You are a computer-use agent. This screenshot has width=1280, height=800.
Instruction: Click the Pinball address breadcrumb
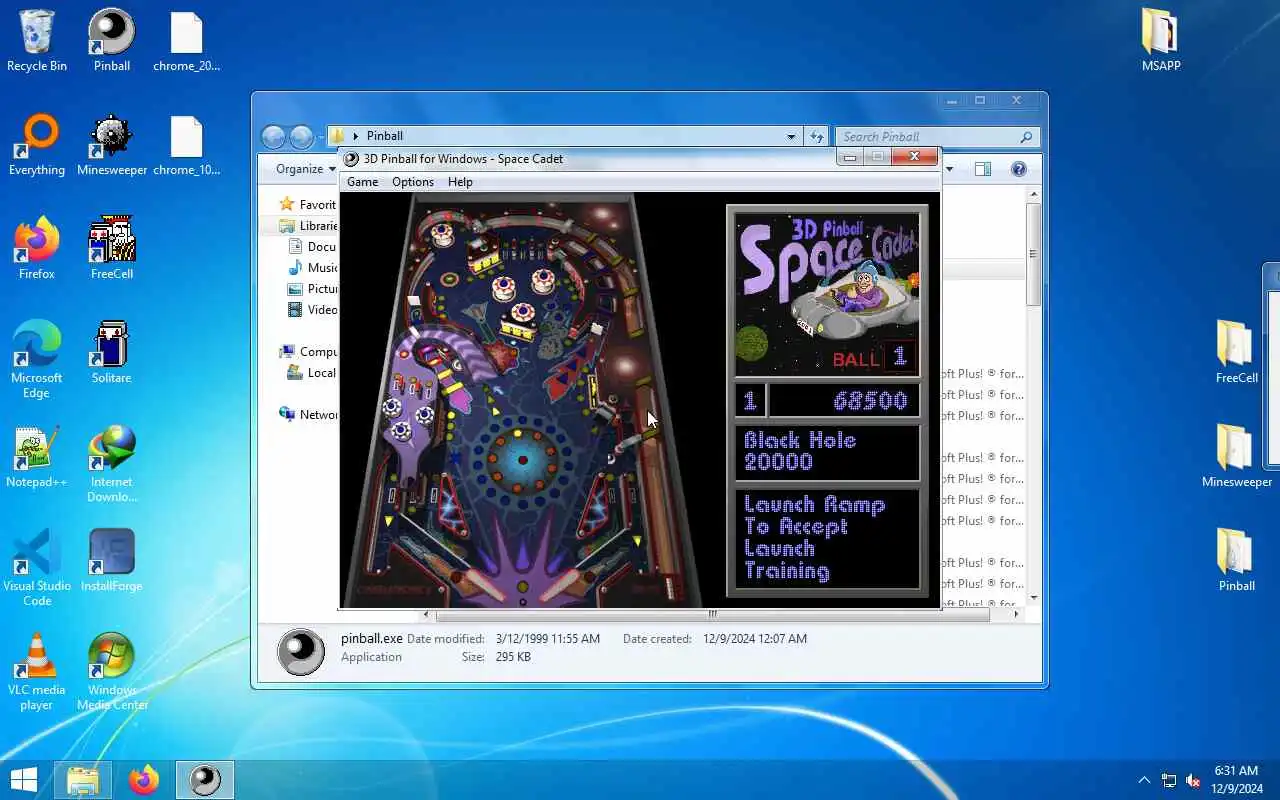coord(385,136)
